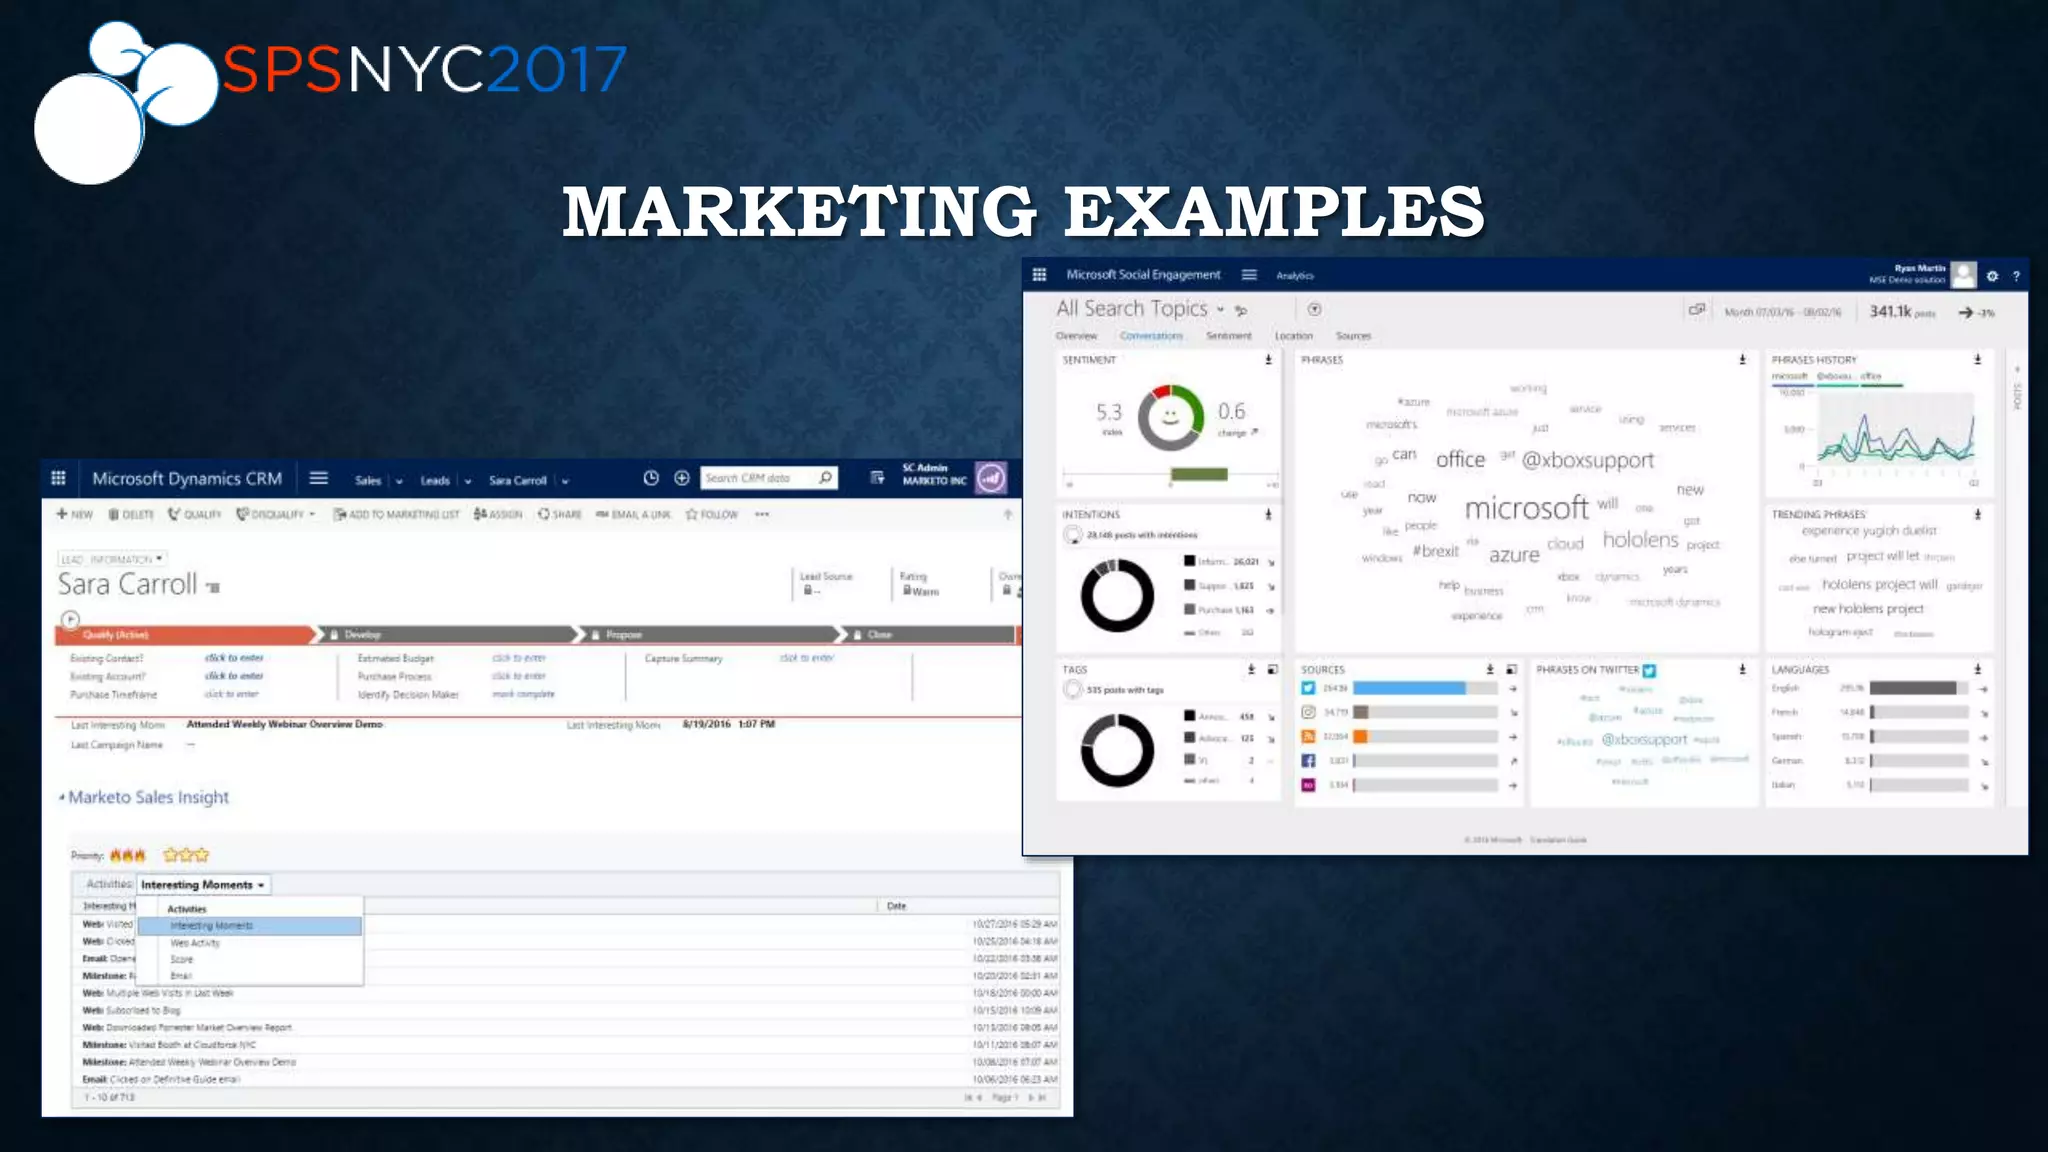Click QUALIFY in the CRM command bar
This screenshot has width=2048, height=1152.
(195, 514)
